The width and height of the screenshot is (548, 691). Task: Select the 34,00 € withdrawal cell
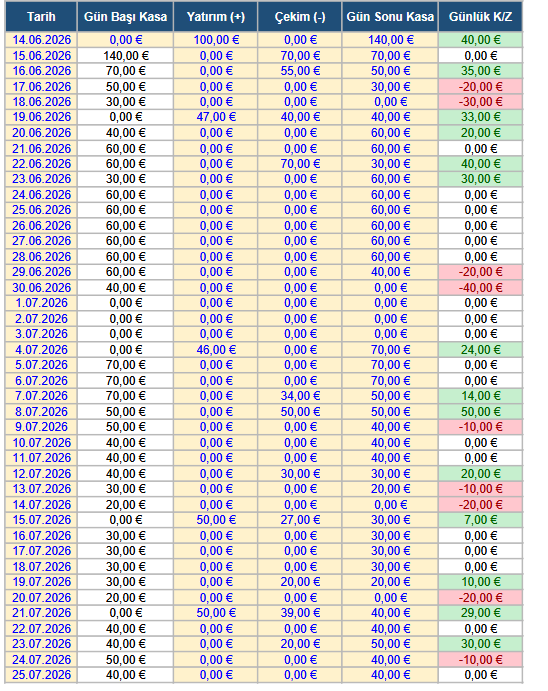tap(300, 396)
